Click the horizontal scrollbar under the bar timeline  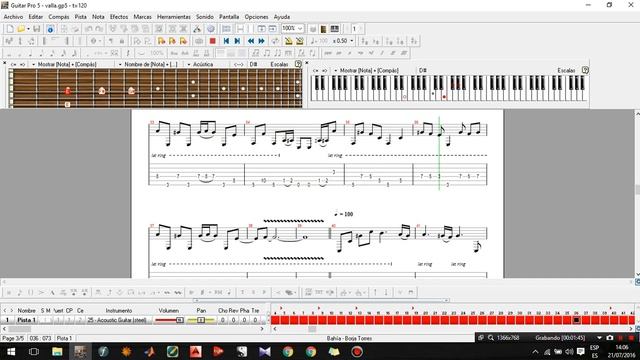(x=453, y=329)
